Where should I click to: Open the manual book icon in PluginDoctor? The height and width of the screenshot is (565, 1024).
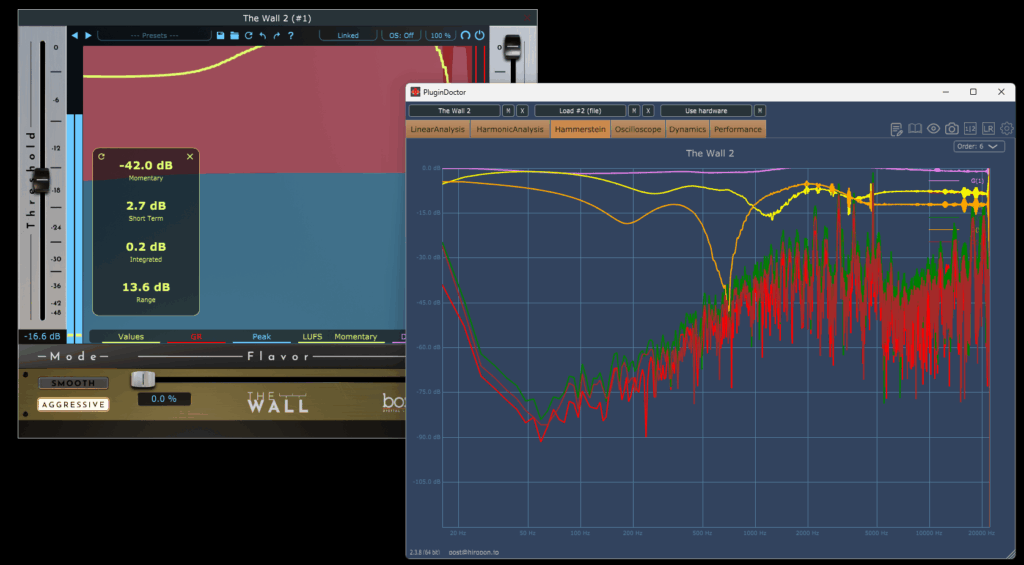coord(915,129)
